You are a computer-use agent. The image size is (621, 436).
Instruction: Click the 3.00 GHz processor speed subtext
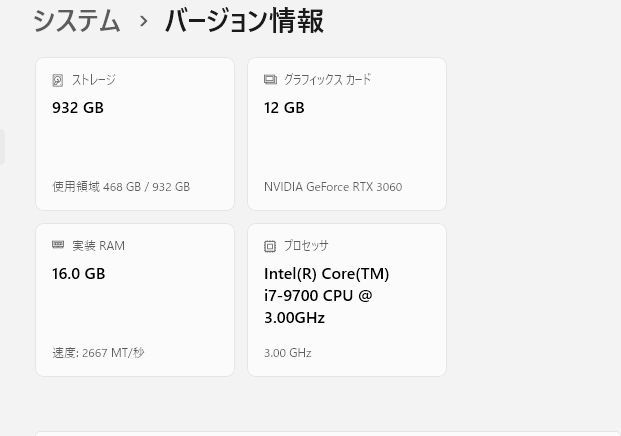[x=287, y=353]
